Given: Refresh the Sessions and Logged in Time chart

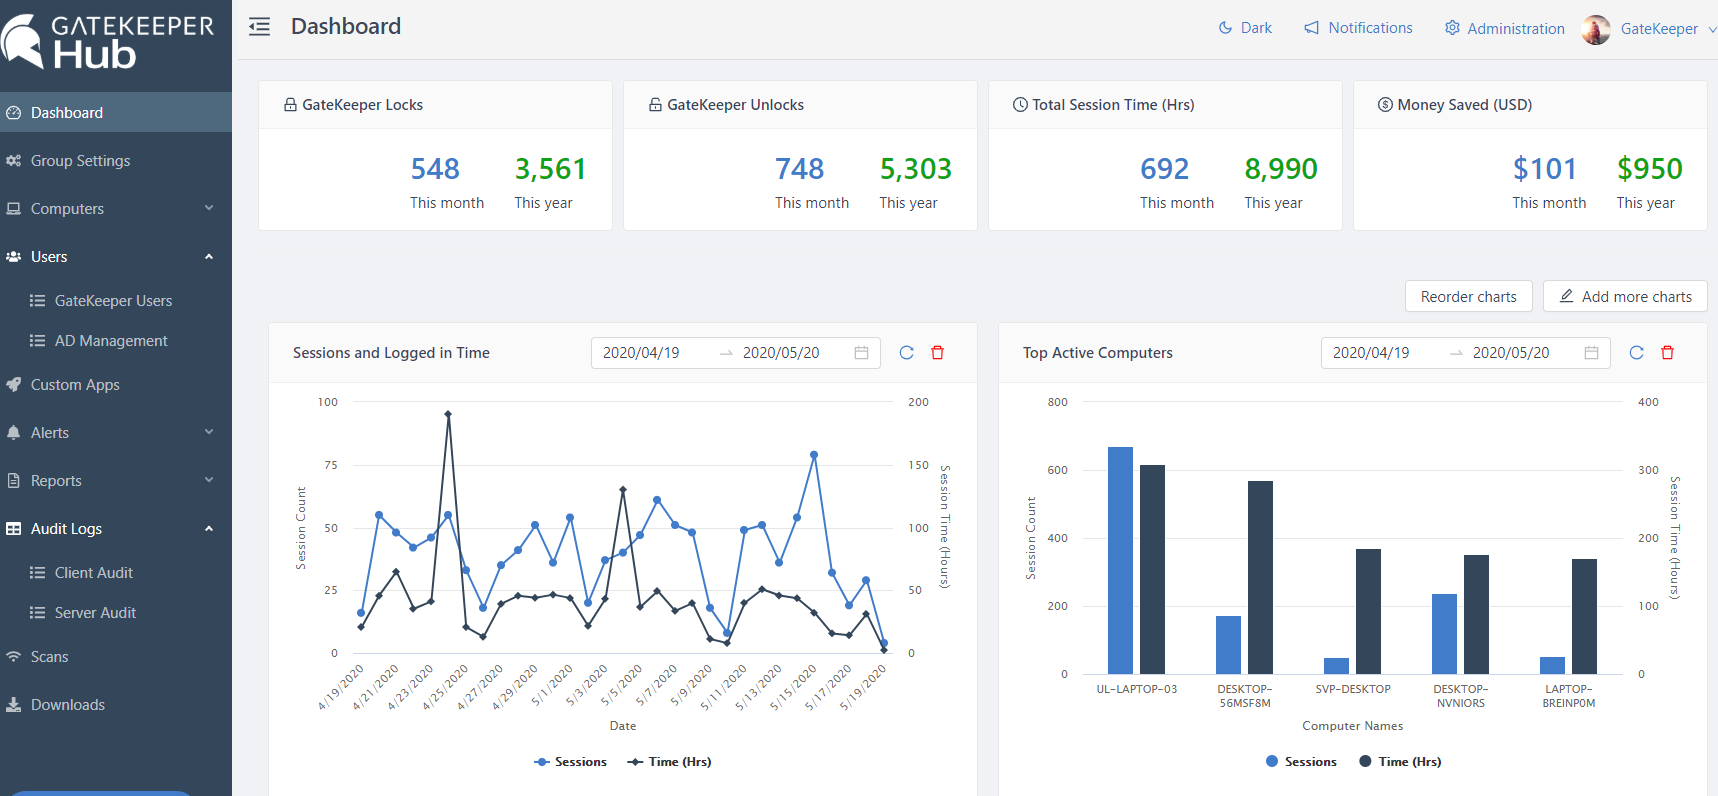Looking at the screenshot, I should (906, 353).
